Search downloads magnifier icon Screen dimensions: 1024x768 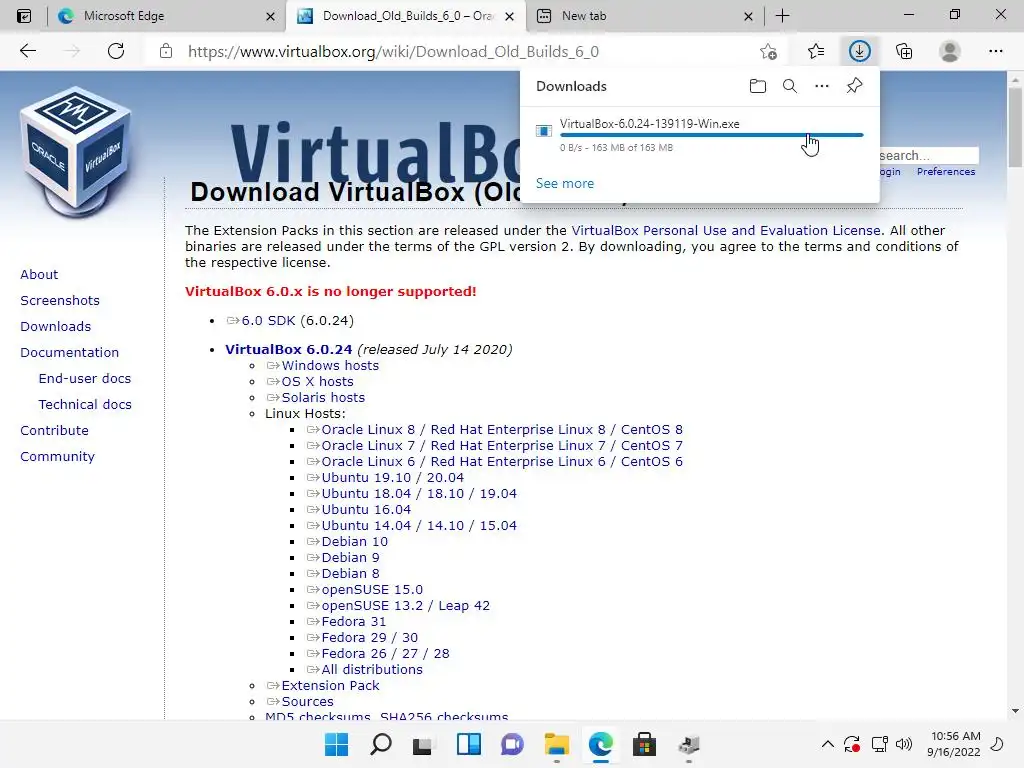coord(790,86)
